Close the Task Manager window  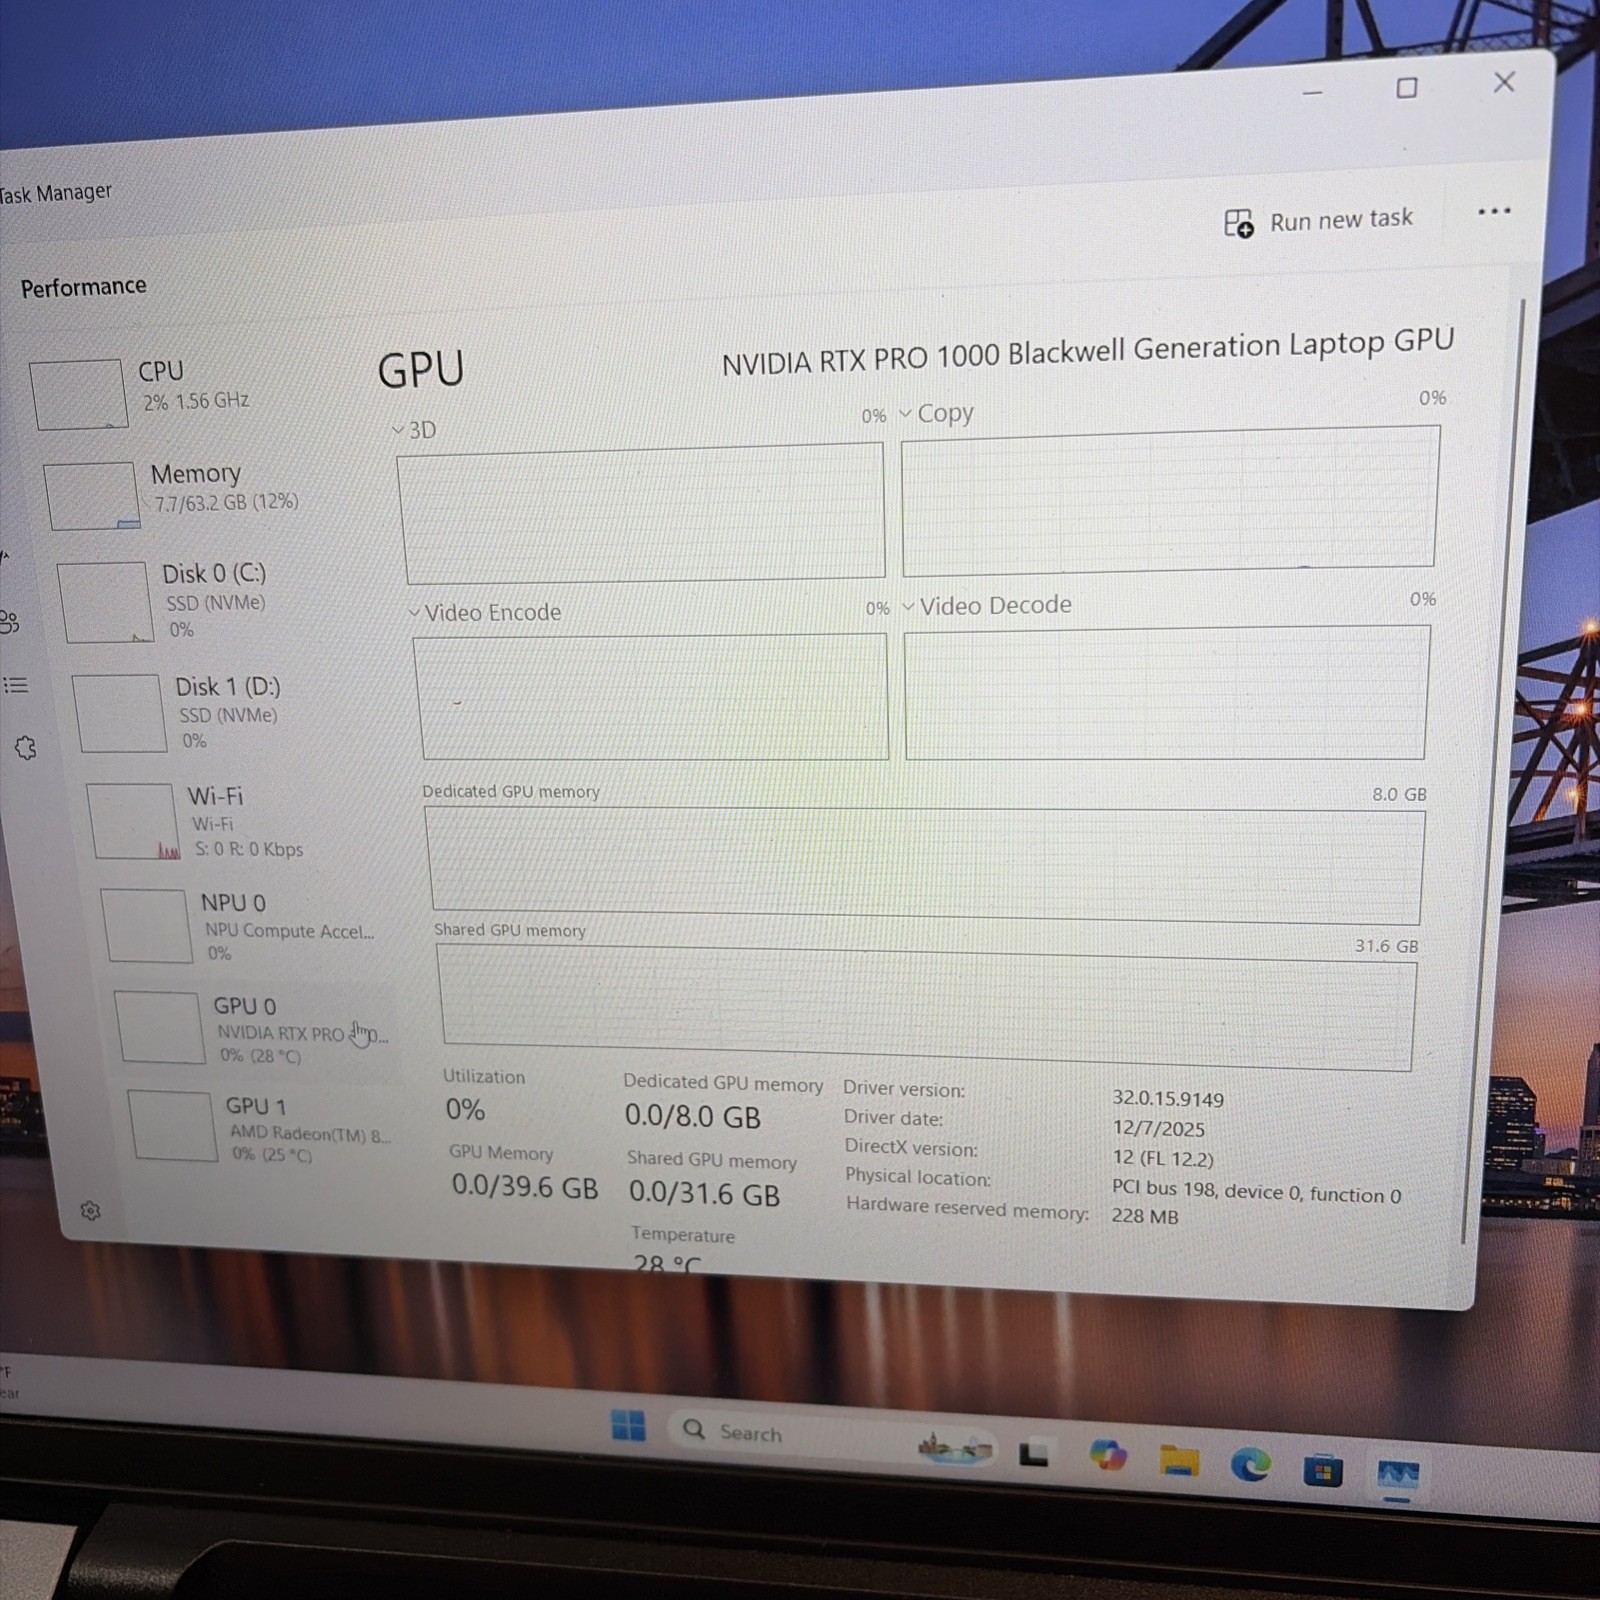click(x=1504, y=82)
